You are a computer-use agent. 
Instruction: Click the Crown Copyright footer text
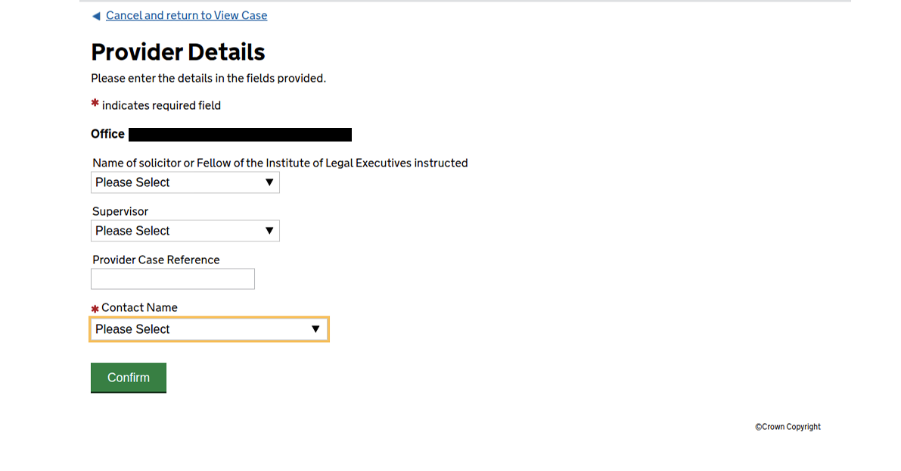(x=787, y=427)
